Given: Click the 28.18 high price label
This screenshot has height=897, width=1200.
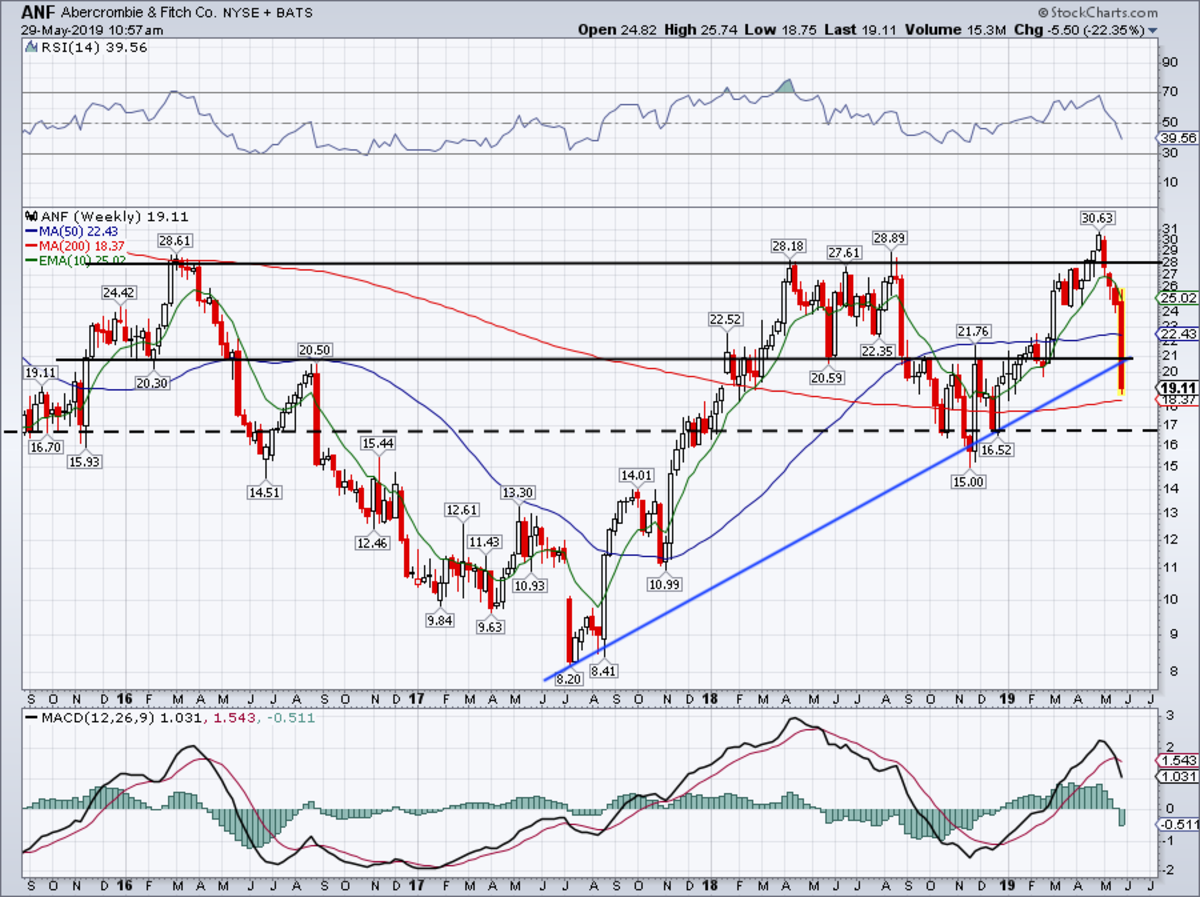Looking at the screenshot, I should point(788,246).
